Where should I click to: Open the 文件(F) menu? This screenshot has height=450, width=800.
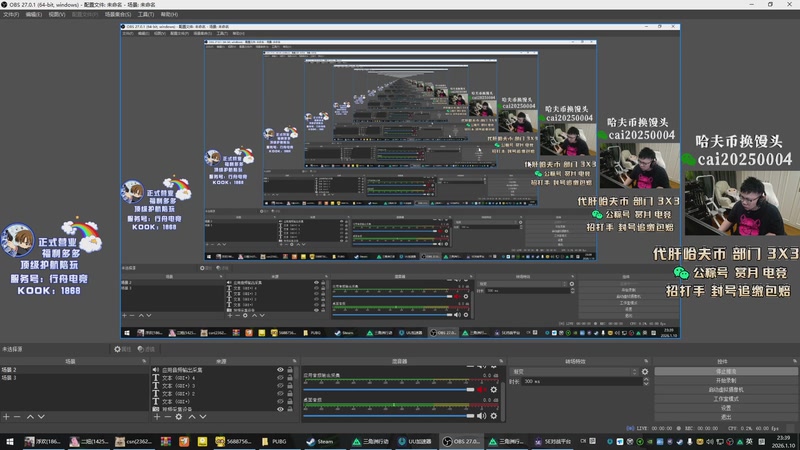click(11, 14)
